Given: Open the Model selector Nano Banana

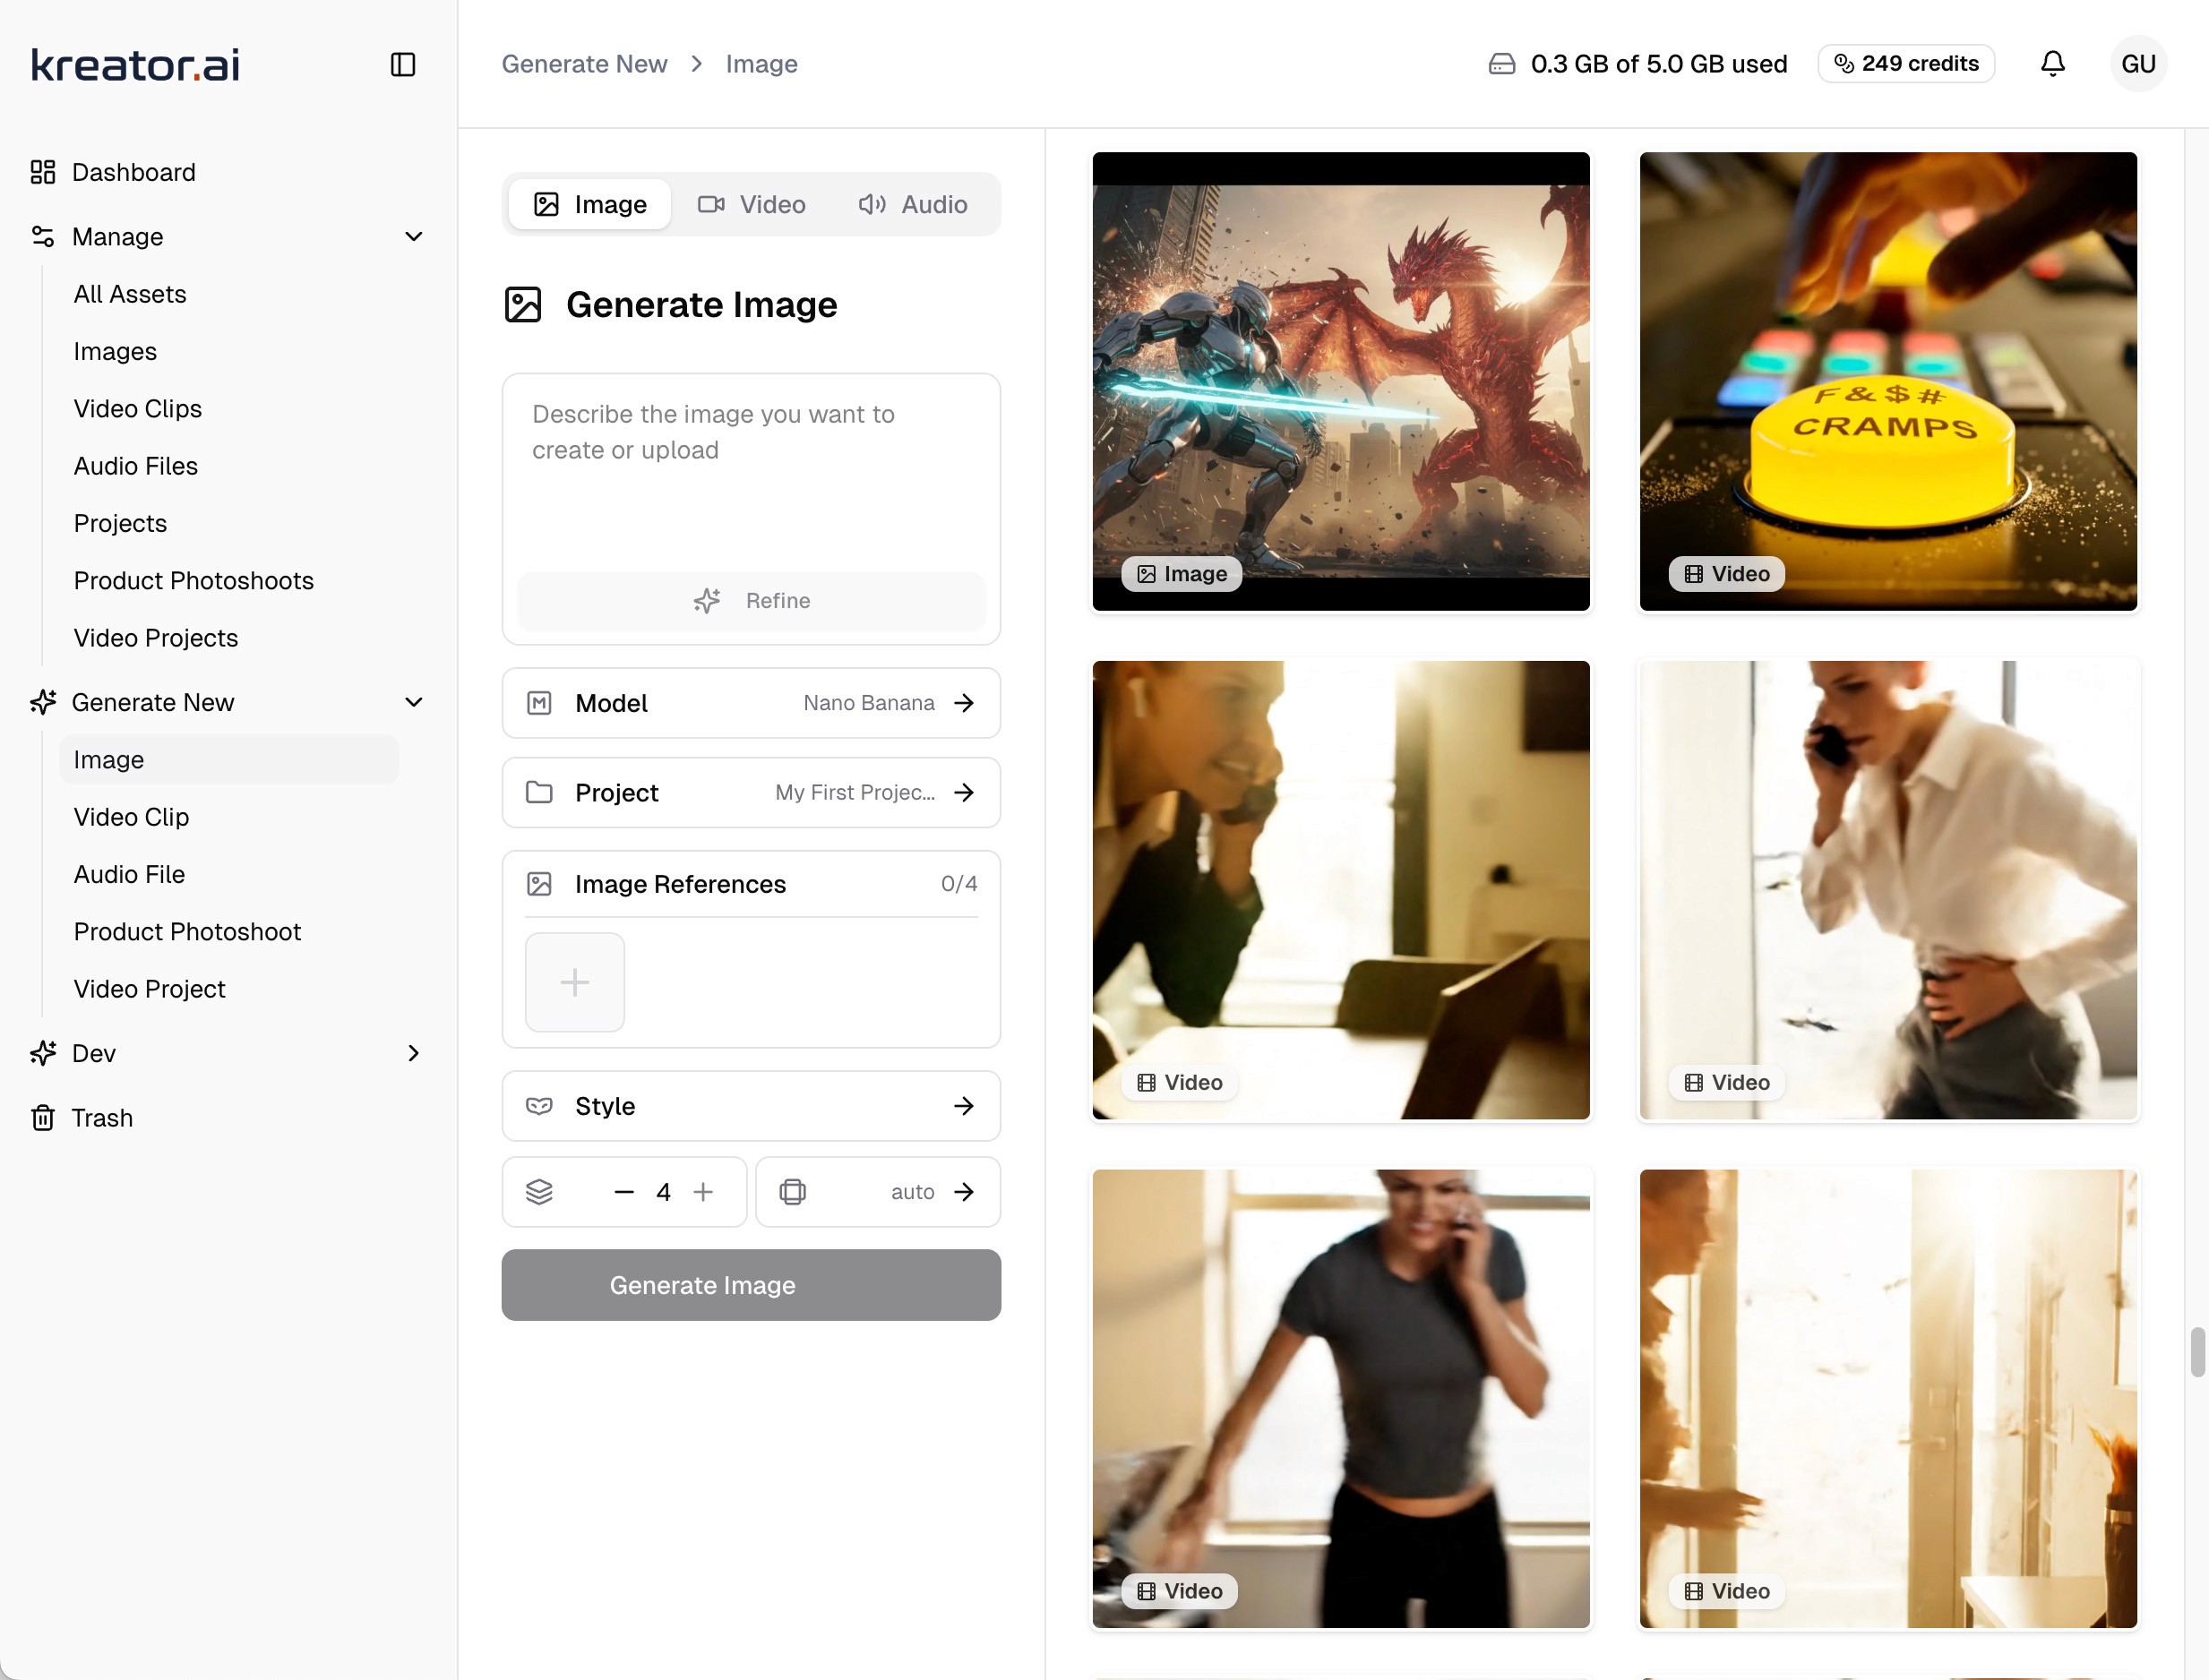Looking at the screenshot, I should pyautogui.click(x=751, y=703).
